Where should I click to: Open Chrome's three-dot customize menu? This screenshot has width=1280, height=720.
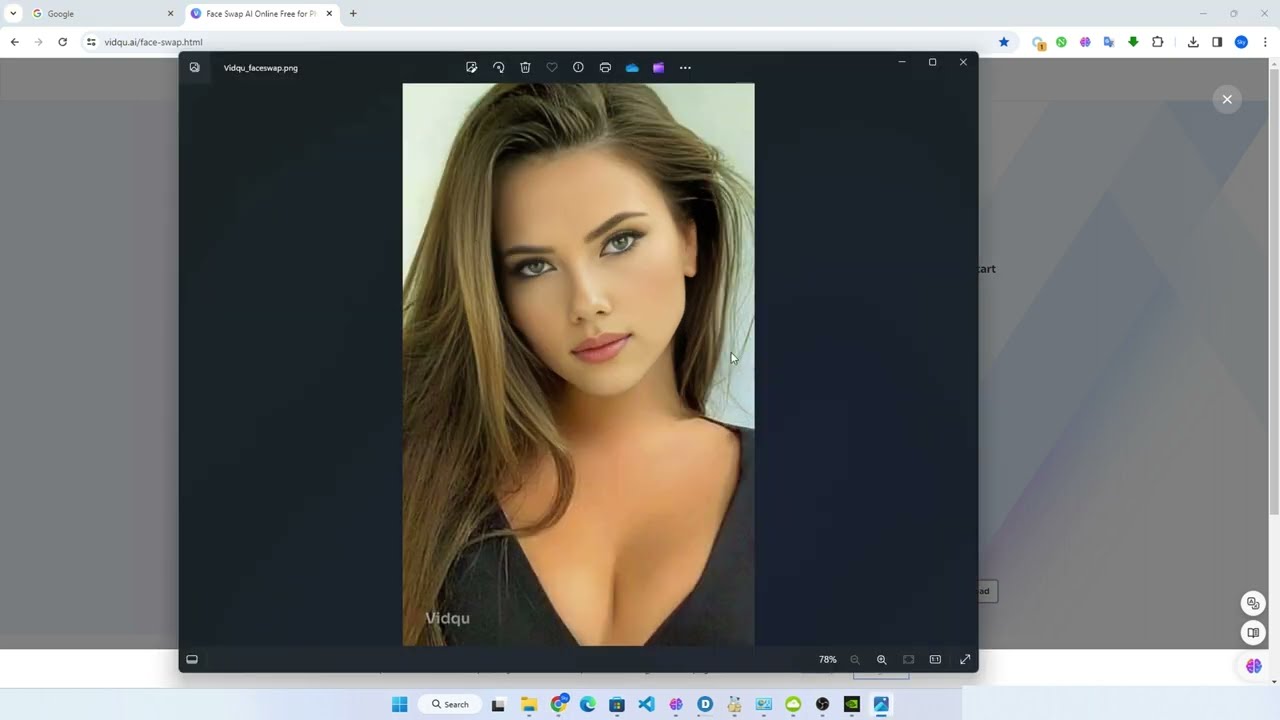1267,42
